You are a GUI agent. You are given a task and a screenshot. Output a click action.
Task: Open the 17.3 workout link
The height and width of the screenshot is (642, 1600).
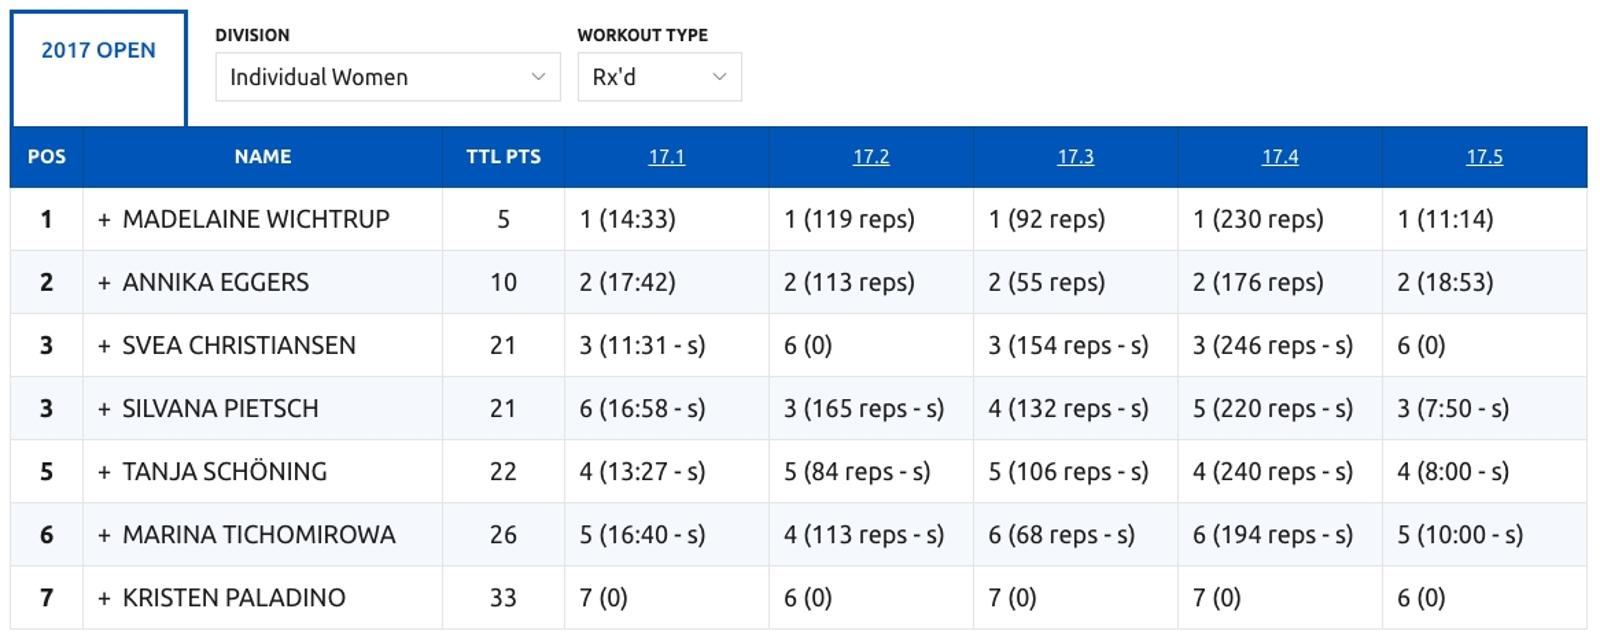tap(1075, 157)
